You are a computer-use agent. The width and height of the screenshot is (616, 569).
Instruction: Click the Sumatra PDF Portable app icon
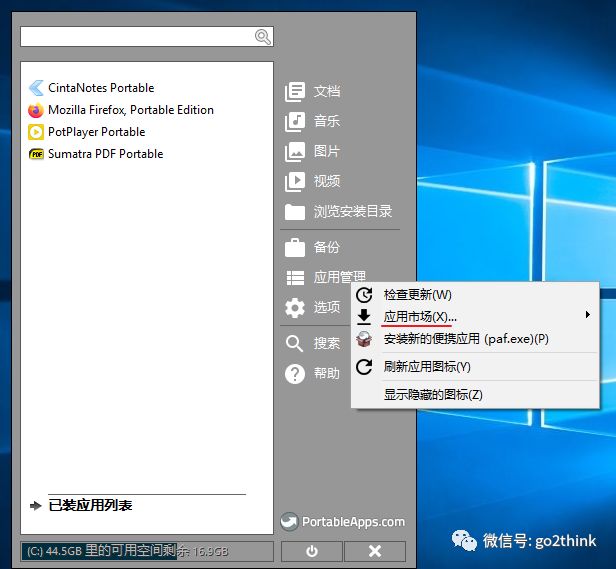36,154
